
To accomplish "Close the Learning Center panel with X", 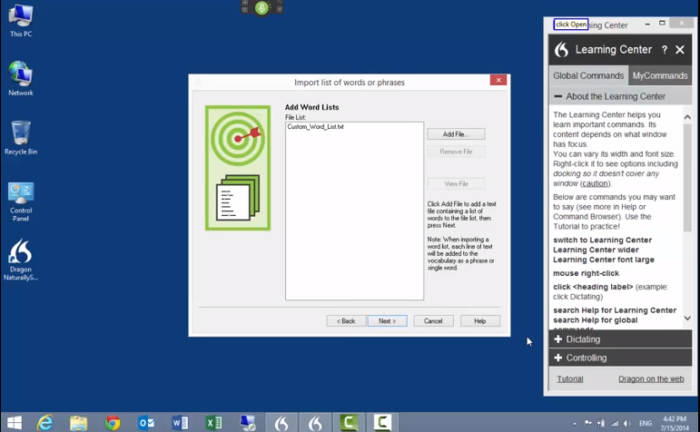I will pos(679,50).
